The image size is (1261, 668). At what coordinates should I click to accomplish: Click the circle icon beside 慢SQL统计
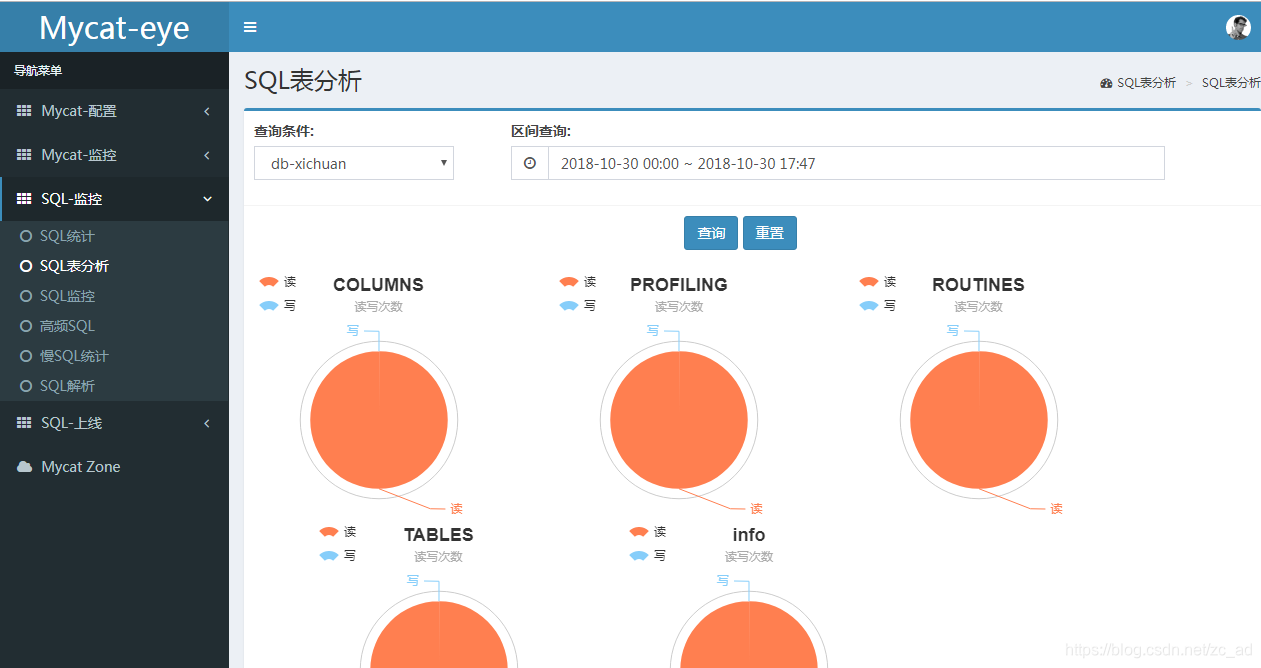coord(26,356)
